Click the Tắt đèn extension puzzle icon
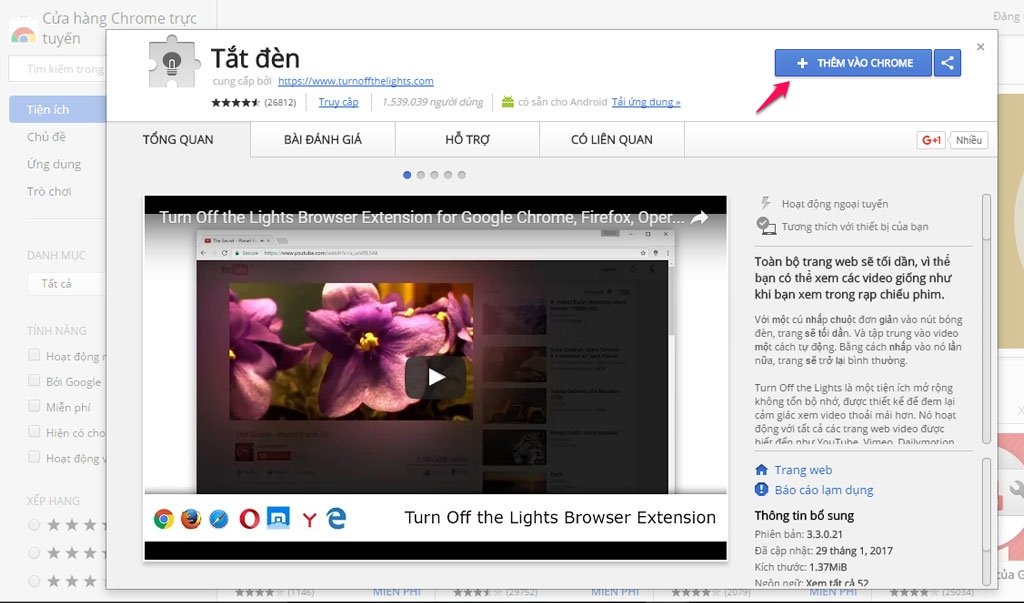 (171, 64)
